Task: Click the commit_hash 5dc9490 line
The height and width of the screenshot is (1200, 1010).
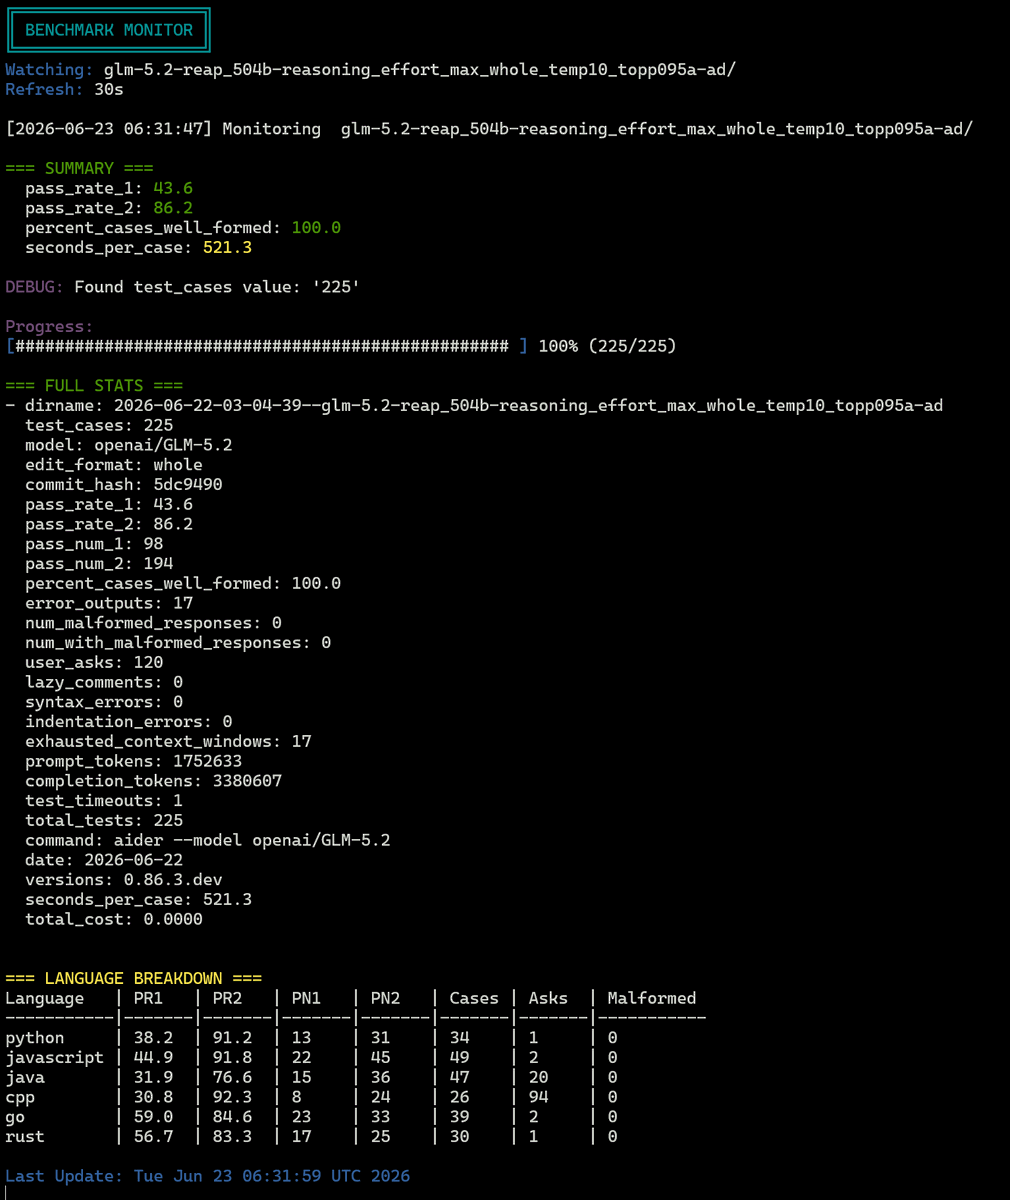Action: [124, 484]
